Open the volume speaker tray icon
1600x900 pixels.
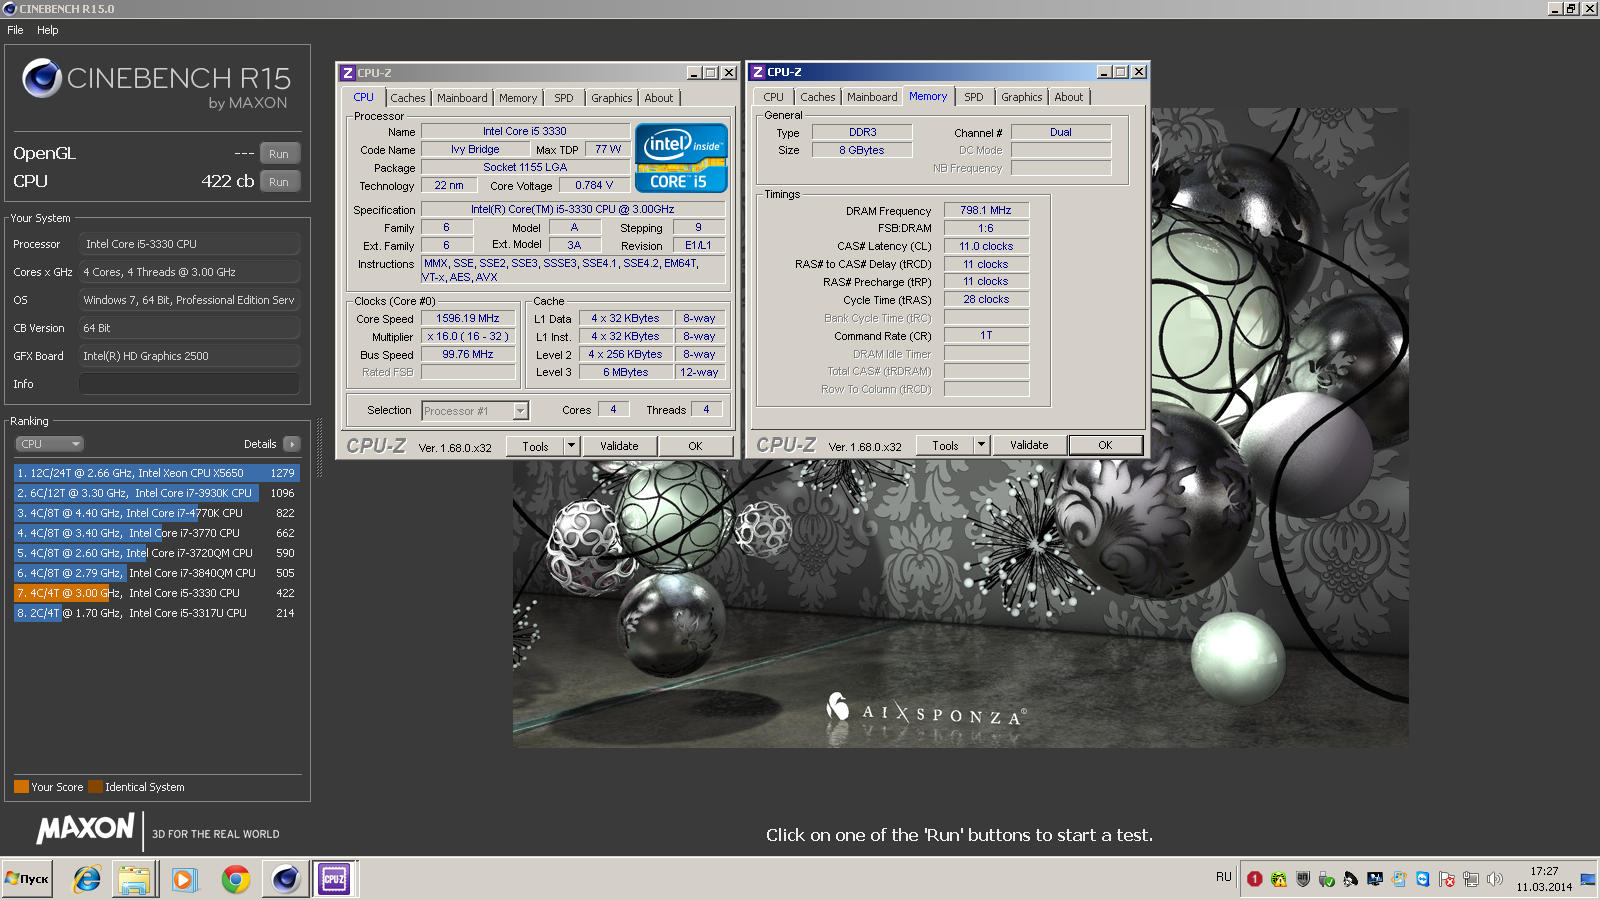click(x=1495, y=879)
